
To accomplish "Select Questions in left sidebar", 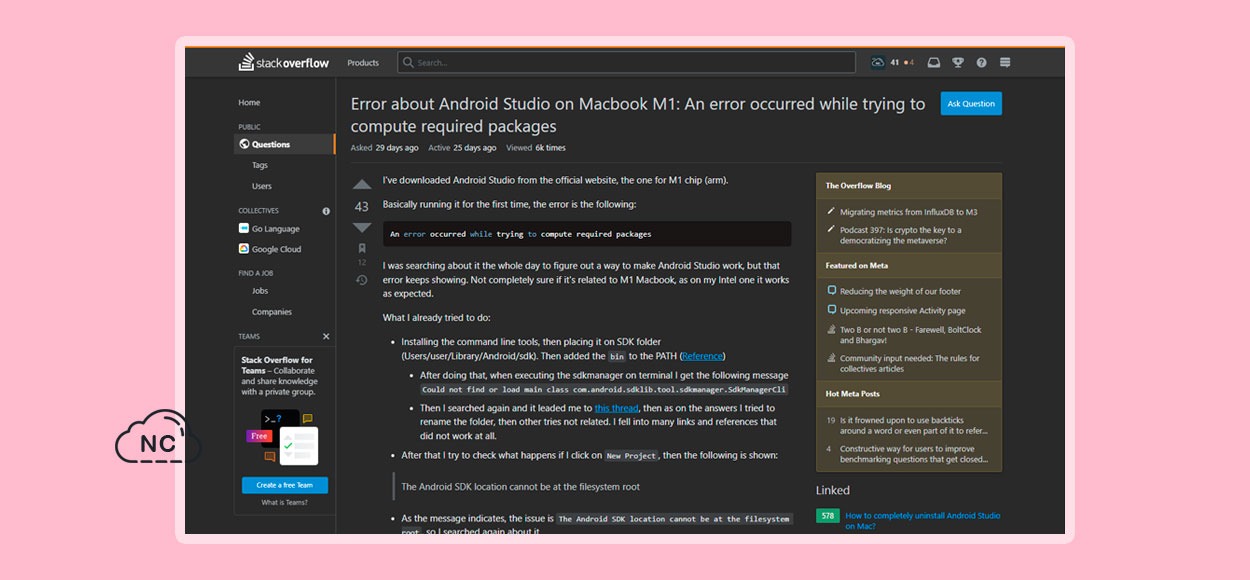I will coord(285,144).
